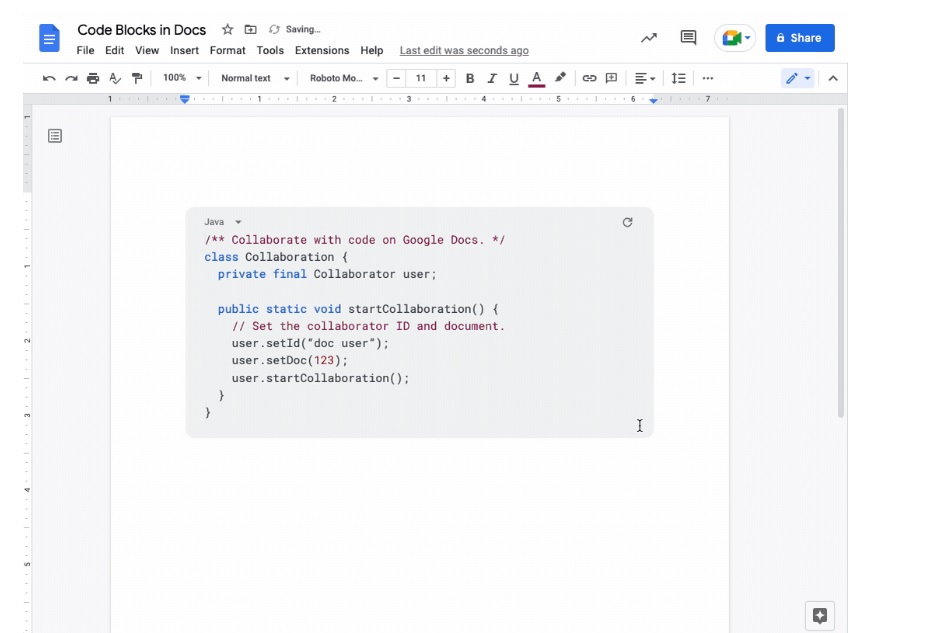Screen dimensions: 935x633
Task: Show the document outline
Action: (55, 136)
